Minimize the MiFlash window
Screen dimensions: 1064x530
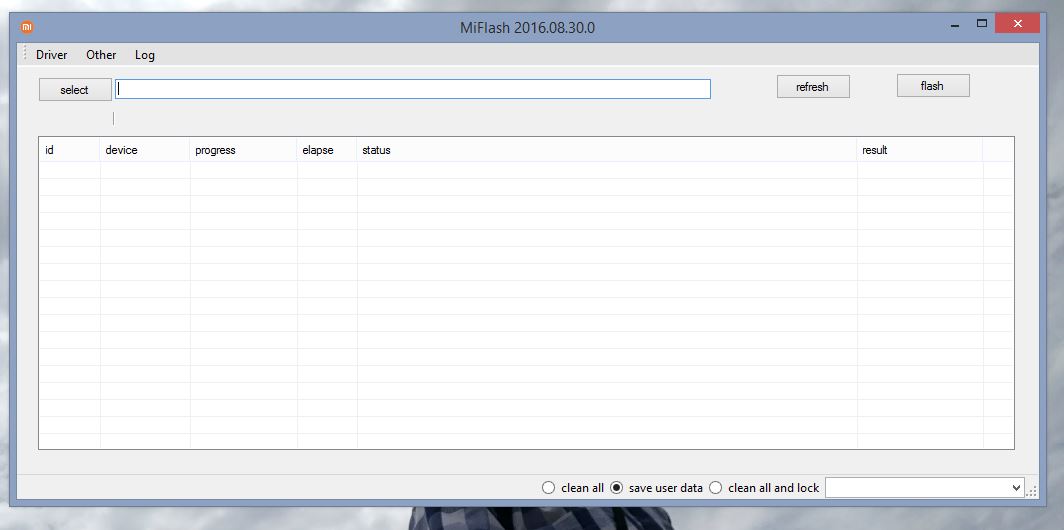tap(951, 23)
